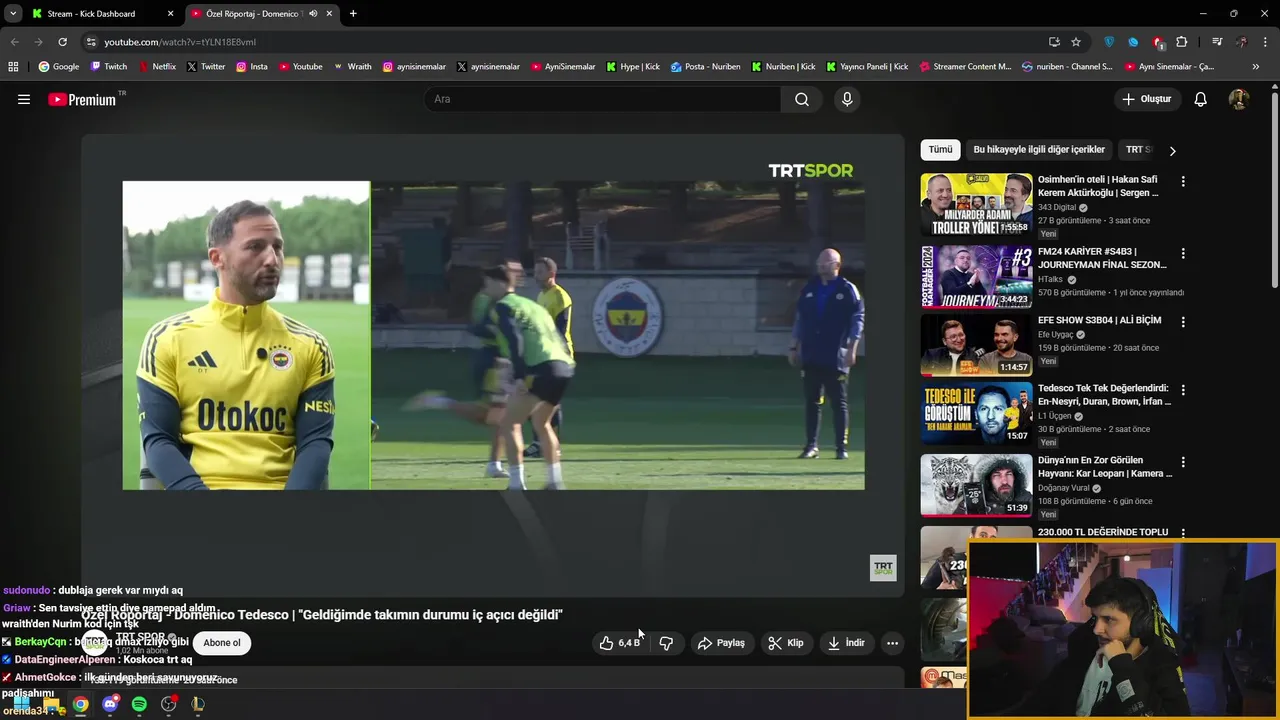
Task: Go back in browser history
Action: click(14, 42)
